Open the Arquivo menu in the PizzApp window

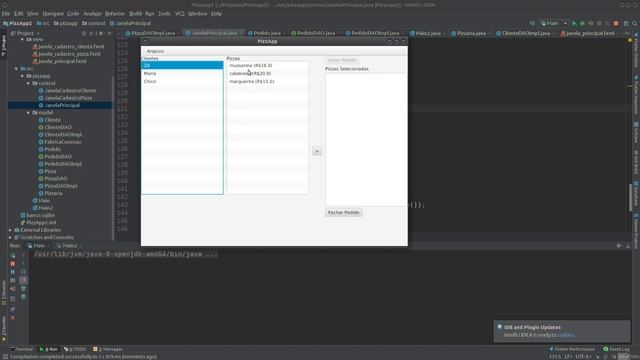click(x=155, y=51)
